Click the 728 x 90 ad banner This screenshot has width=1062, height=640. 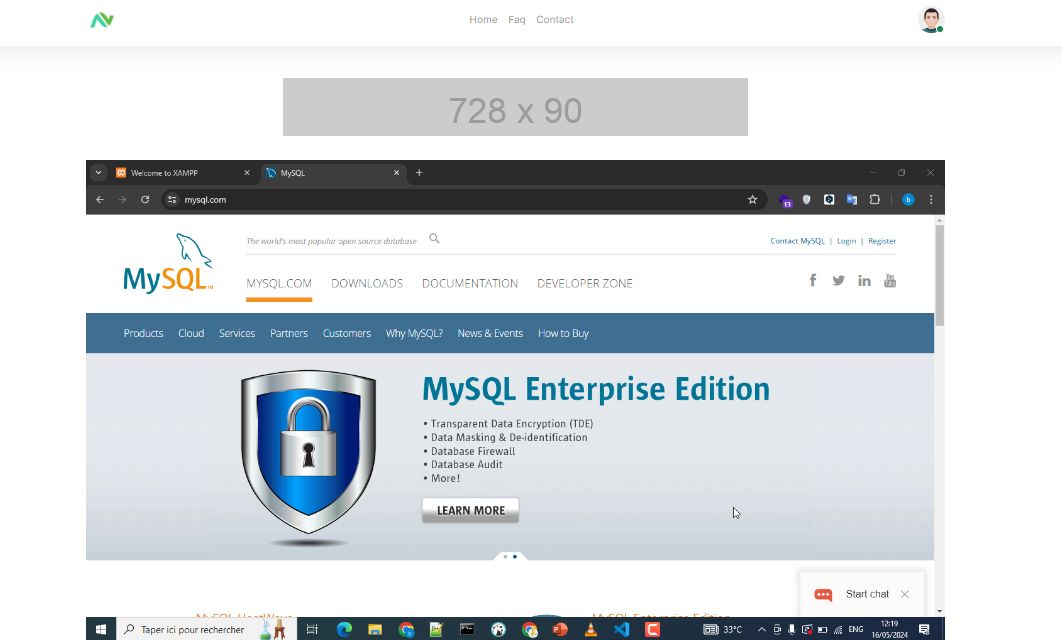515,107
